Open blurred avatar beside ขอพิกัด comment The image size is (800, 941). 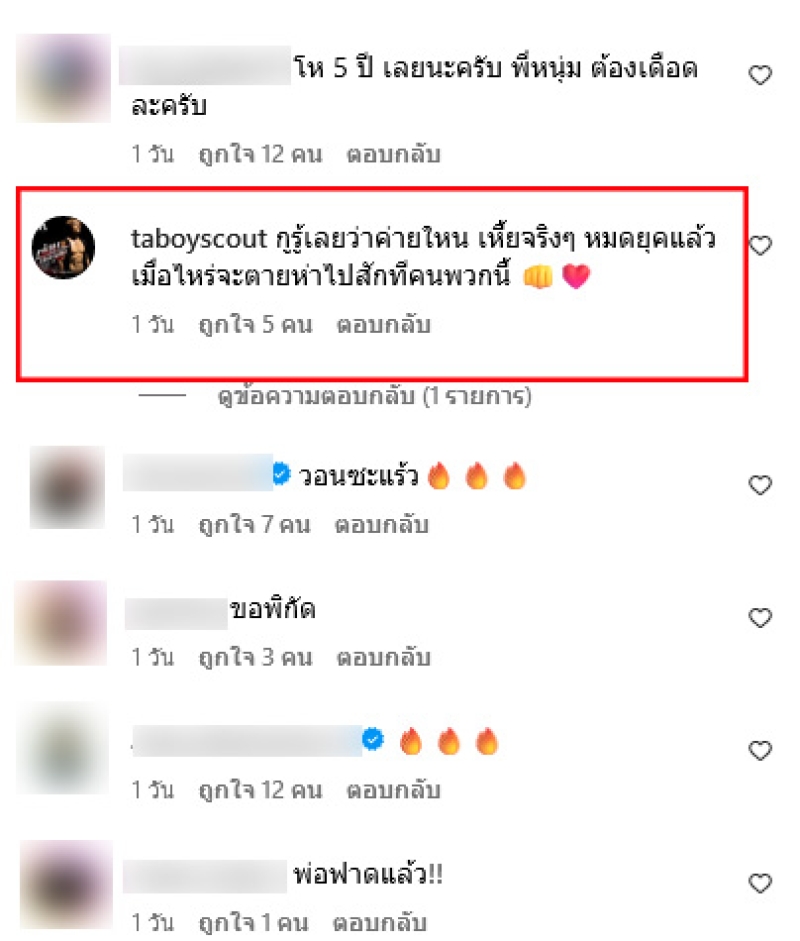[x=61, y=623]
